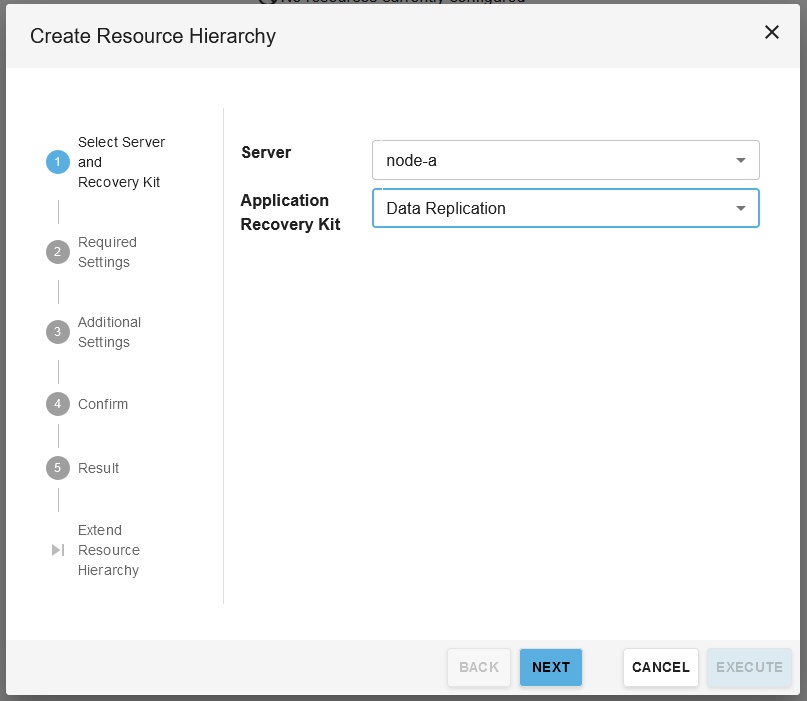
Task: Open the Data Replication recovery kit combo box
Action: 553,208
